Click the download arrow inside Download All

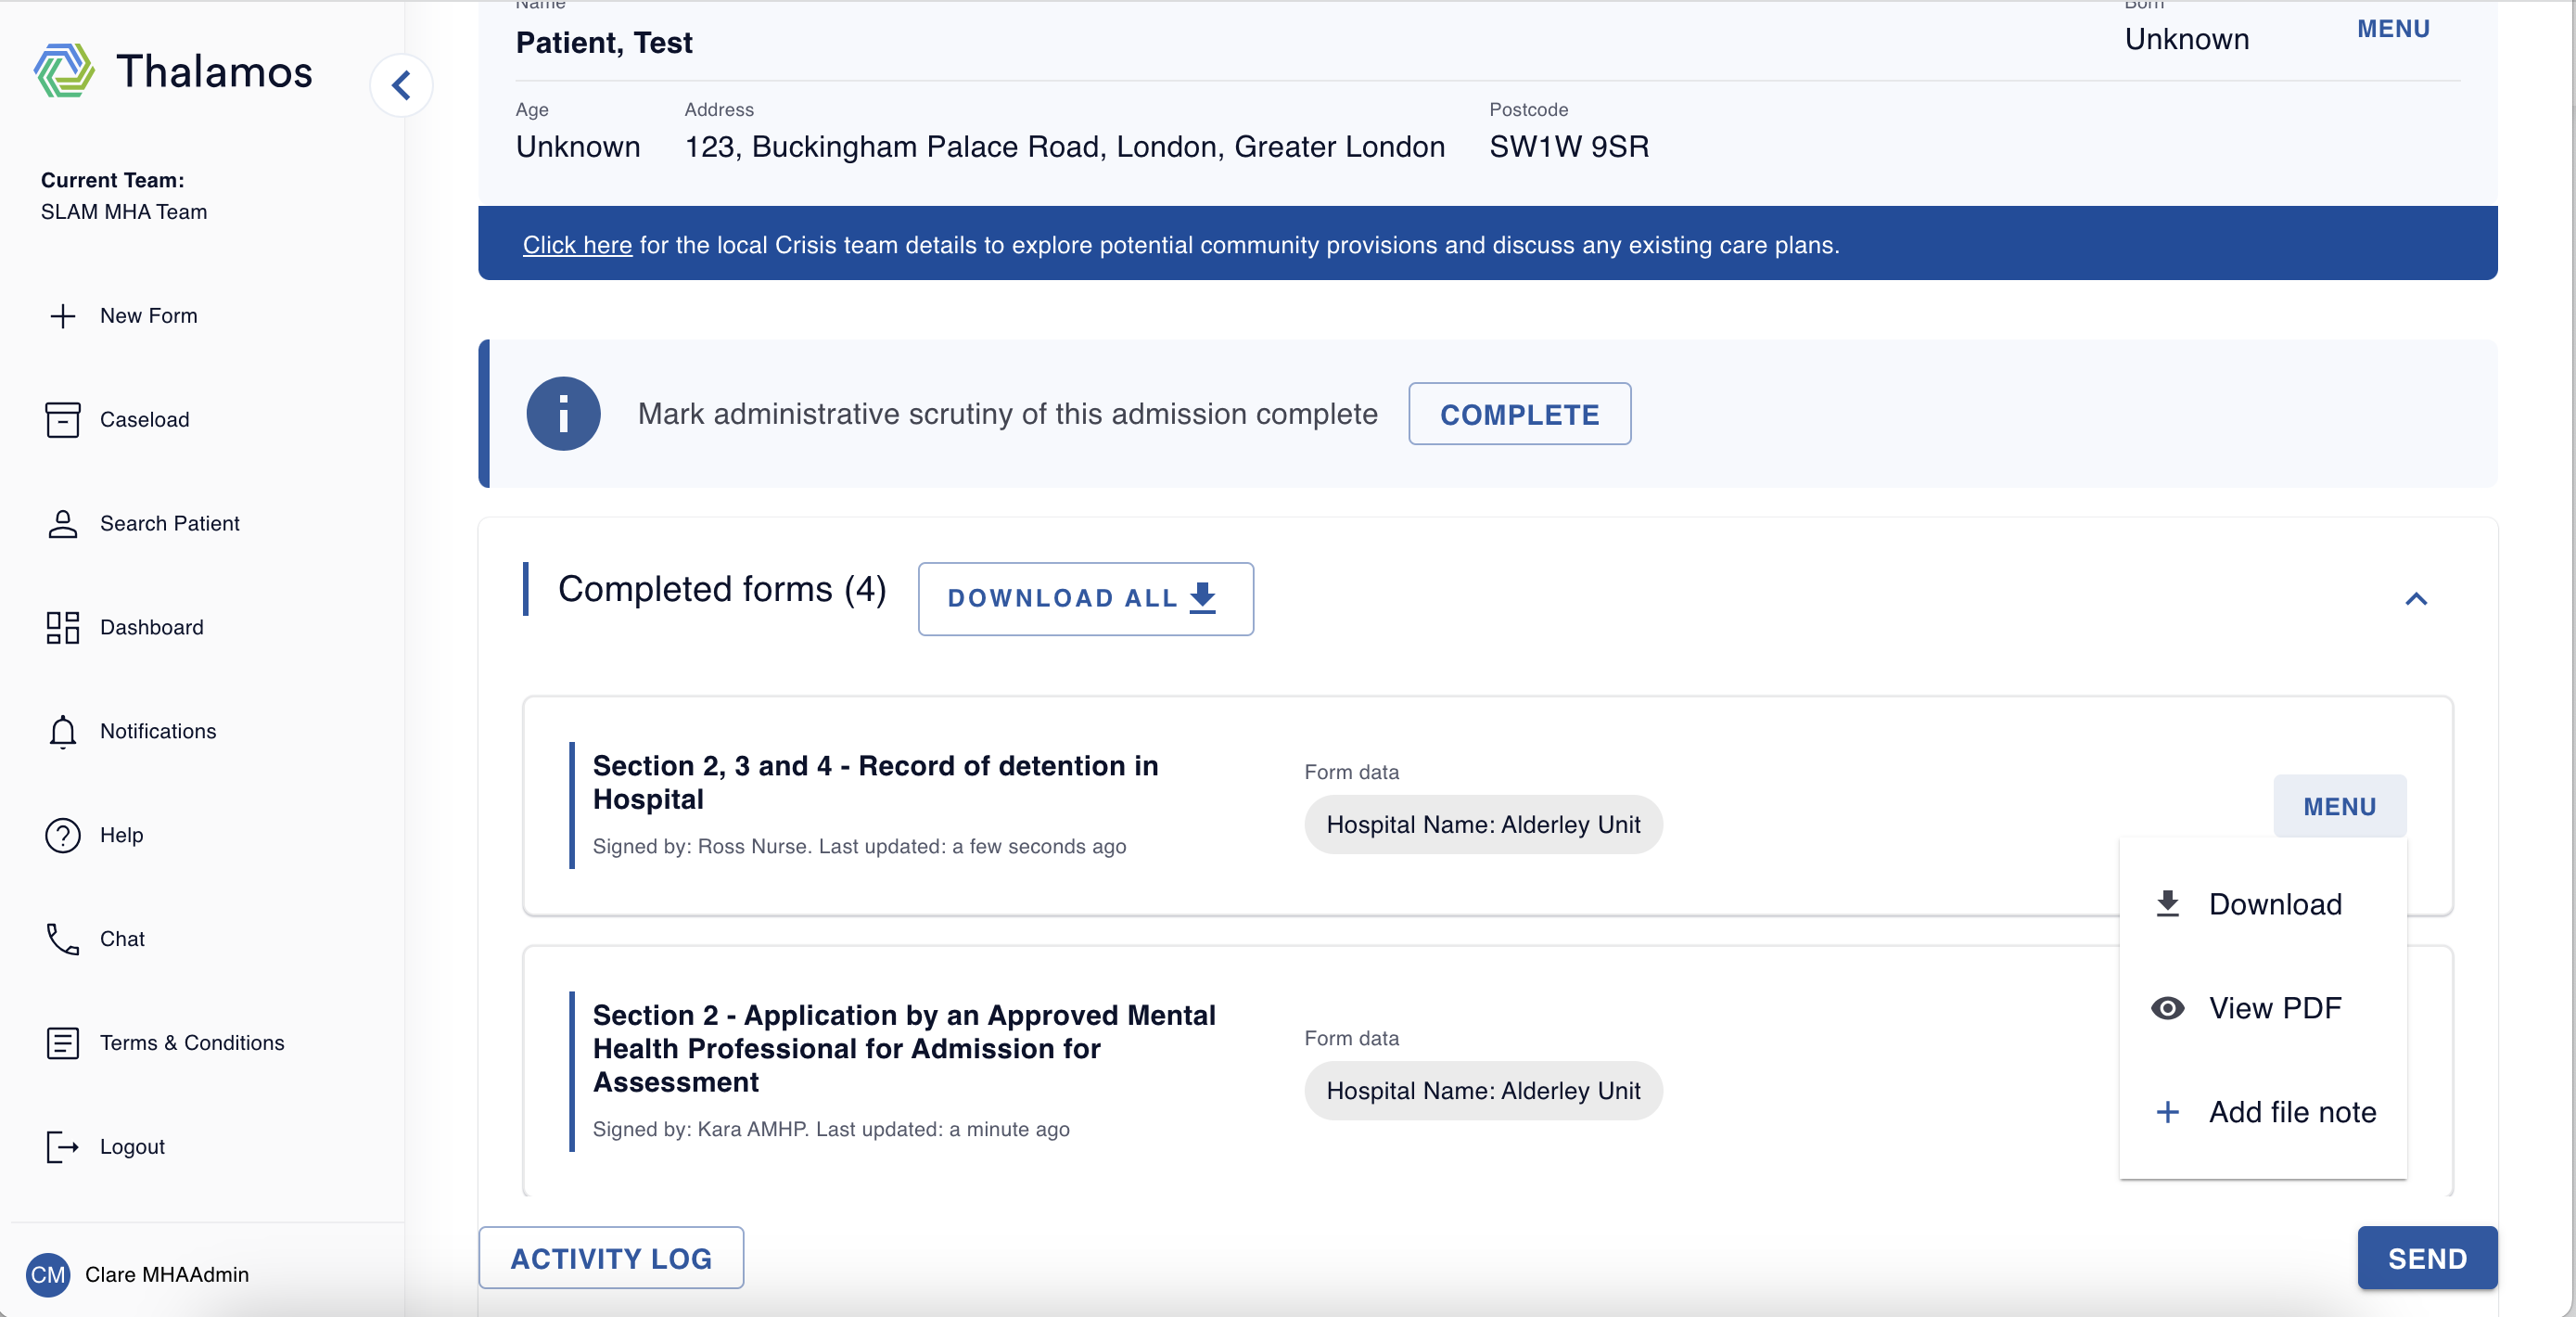(1203, 598)
